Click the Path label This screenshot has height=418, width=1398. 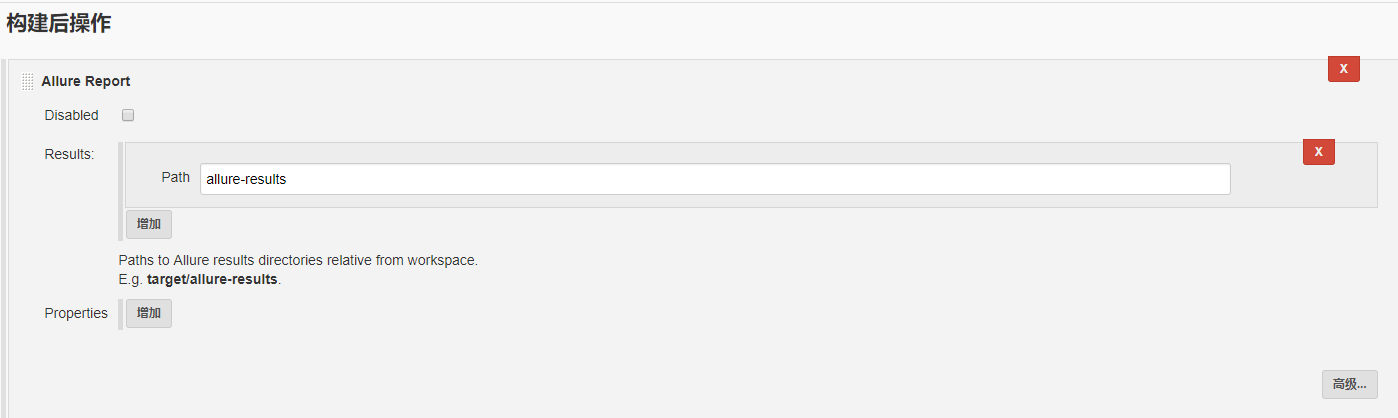176,177
